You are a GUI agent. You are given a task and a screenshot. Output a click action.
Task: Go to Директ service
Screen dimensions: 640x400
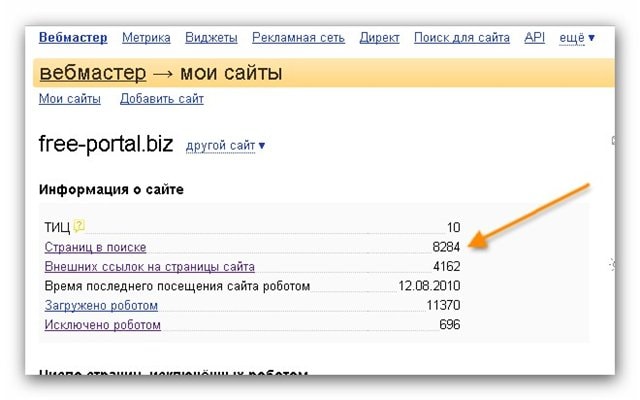click(x=379, y=38)
